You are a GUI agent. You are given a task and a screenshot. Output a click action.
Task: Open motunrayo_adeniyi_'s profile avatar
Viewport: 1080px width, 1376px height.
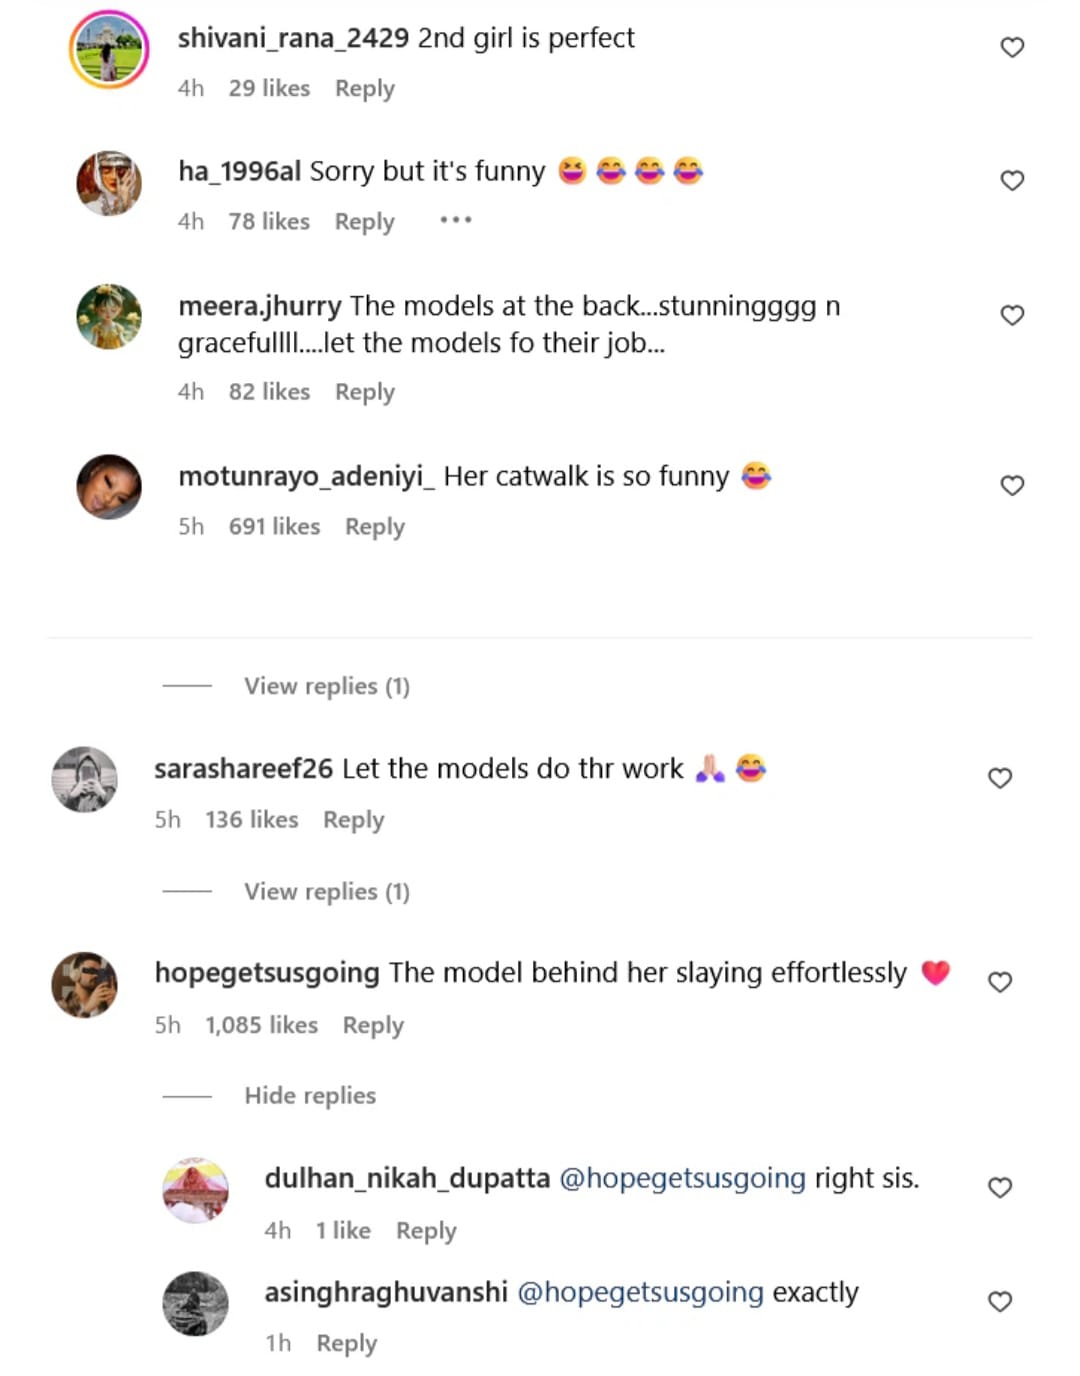[x=109, y=487]
